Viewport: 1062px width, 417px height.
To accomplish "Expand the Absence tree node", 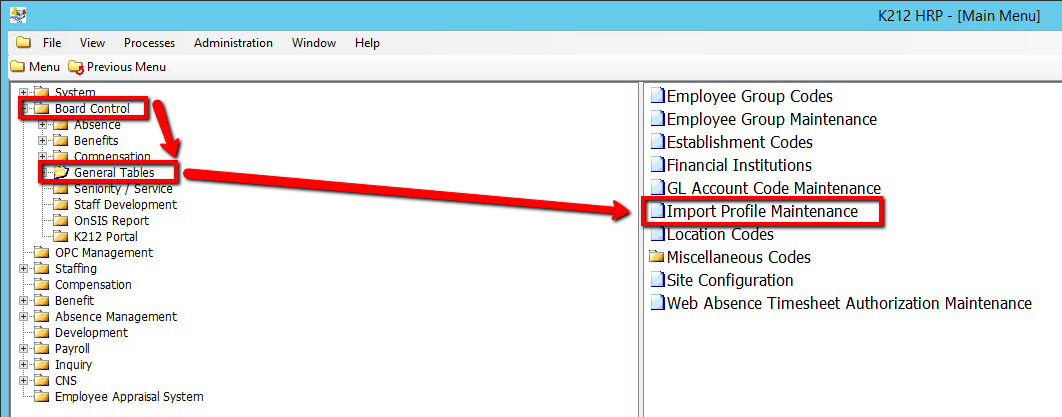I will point(42,125).
